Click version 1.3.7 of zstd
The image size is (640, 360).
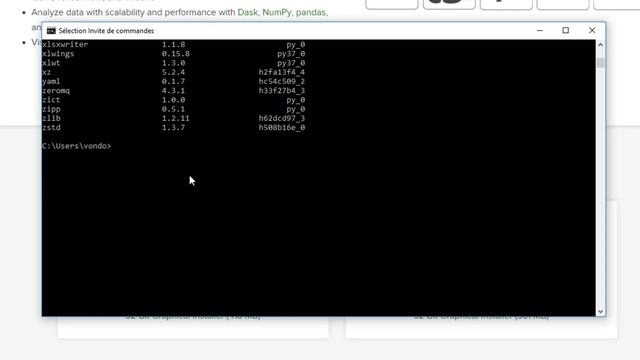tap(173, 127)
